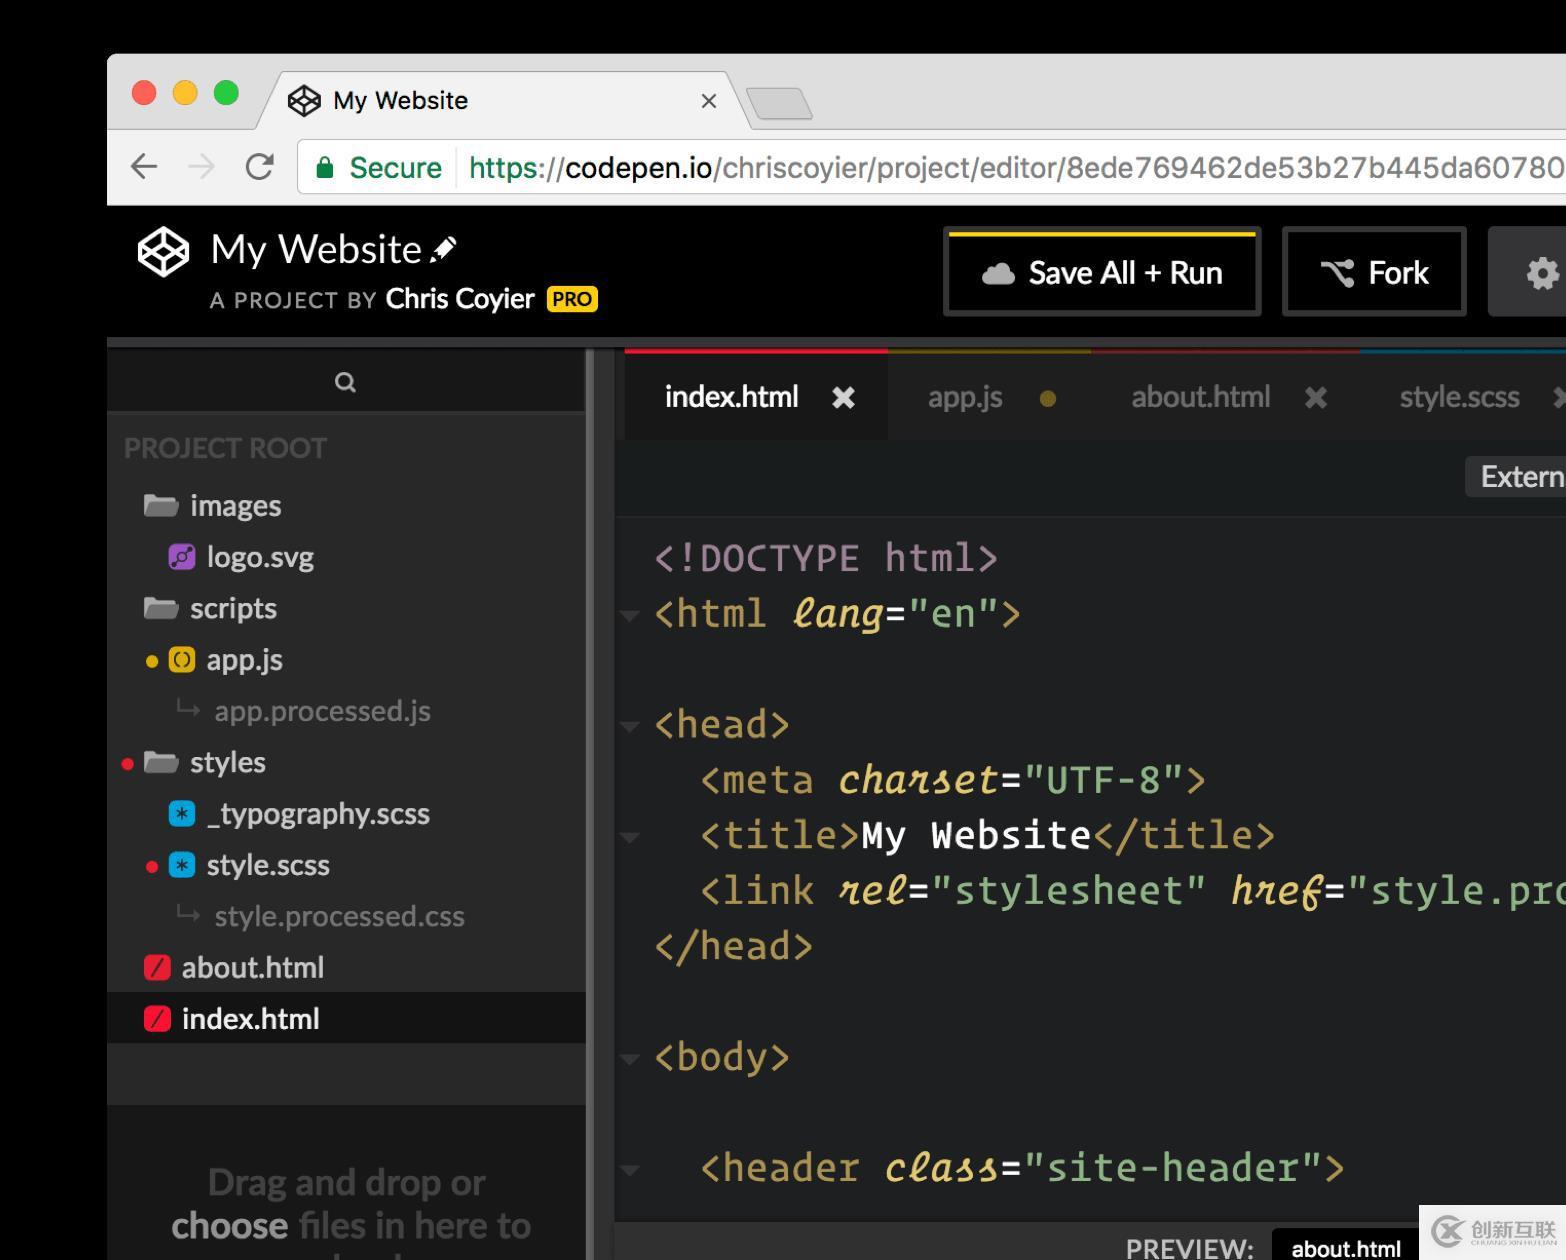Click the sidebar file search magnifier icon

click(x=345, y=382)
